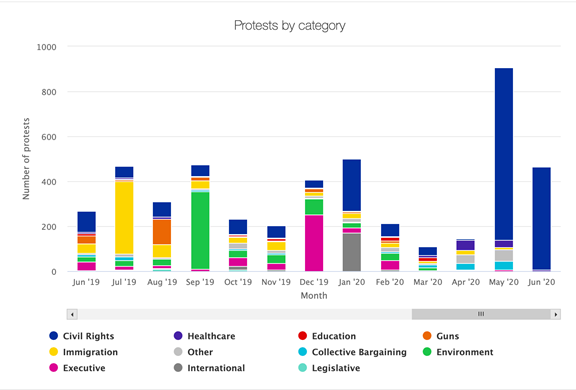576x390 pixels.
Task: Click the scrollbar right arrow button
Action: [555, 314]
